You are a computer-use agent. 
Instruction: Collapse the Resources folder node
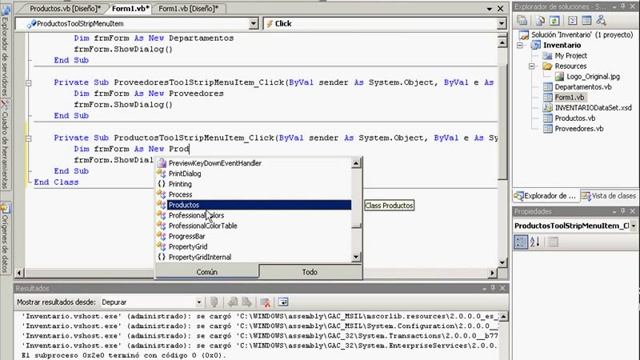[x=532, y=66]
